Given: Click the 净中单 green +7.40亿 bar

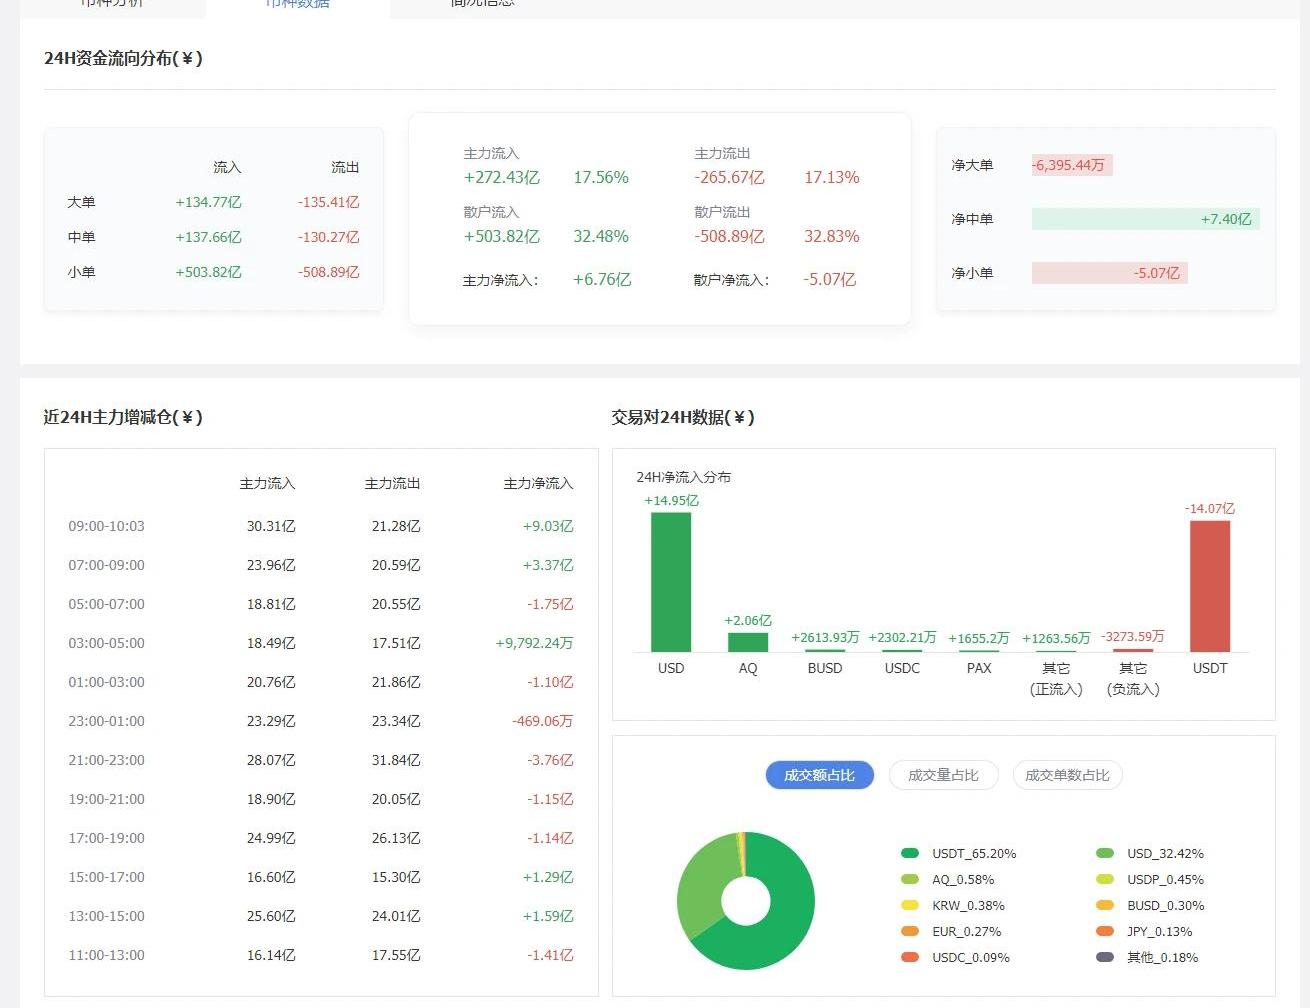Looking at the screenshot, I should 1145,219.
